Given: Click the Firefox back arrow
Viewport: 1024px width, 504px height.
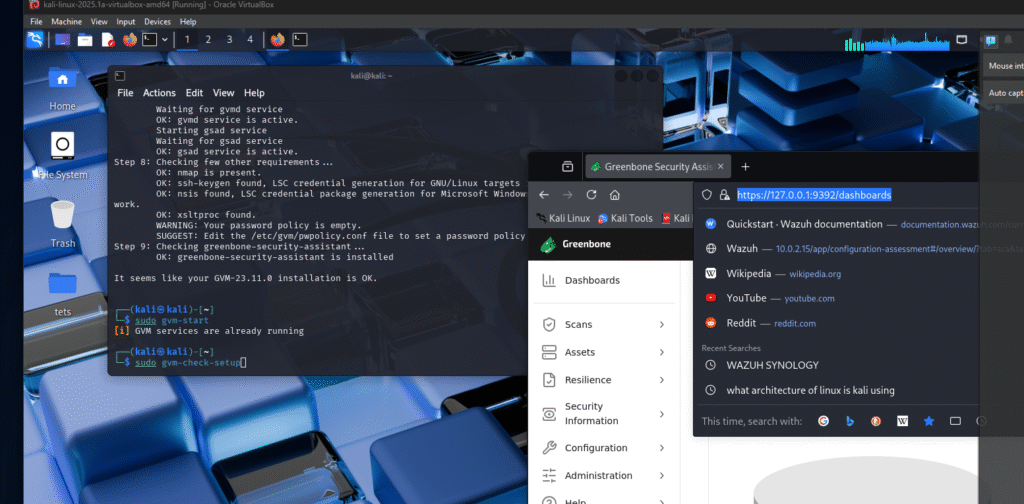Looking at the screenshot, I should point(544,195).
